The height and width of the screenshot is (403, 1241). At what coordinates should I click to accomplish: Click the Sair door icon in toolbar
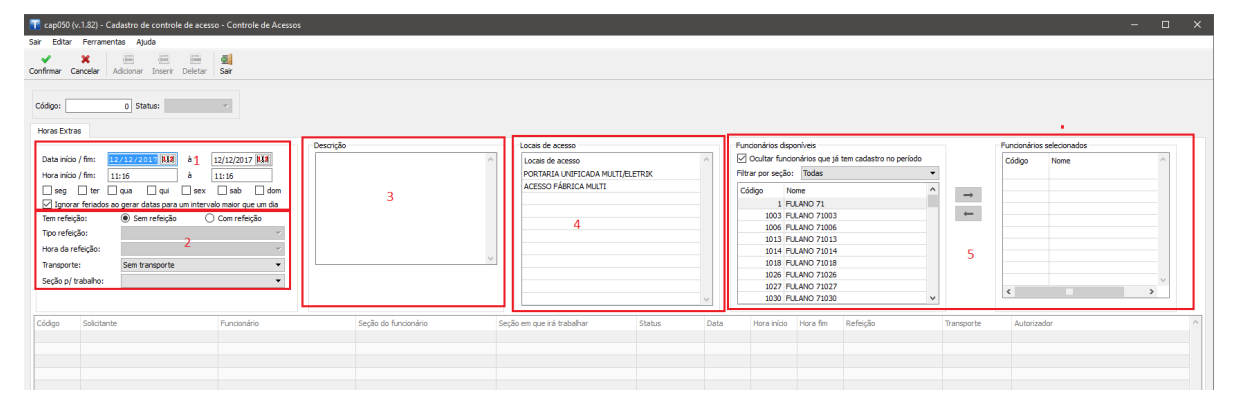tap(226, 59)
